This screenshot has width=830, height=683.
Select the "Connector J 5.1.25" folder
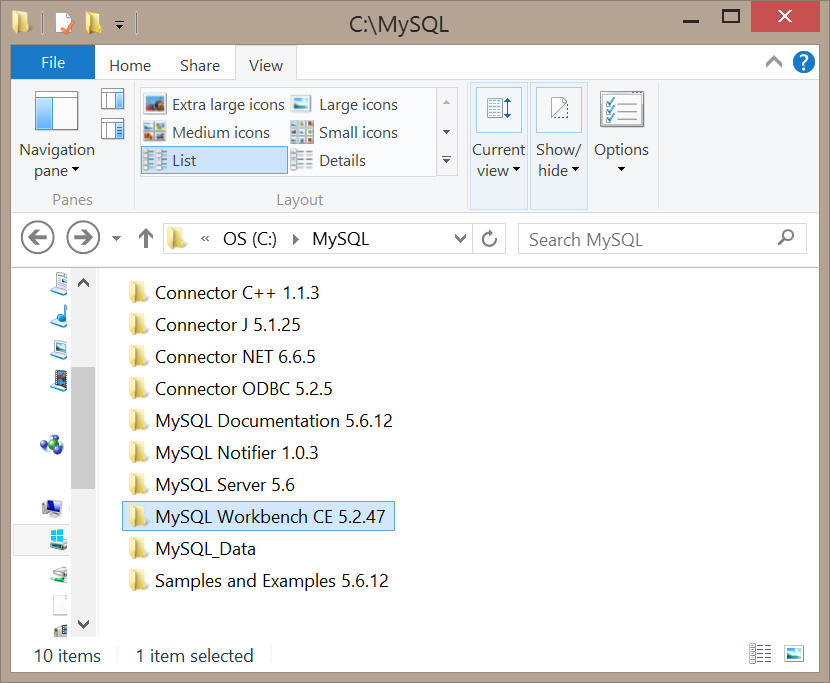[x=214, y=325]
